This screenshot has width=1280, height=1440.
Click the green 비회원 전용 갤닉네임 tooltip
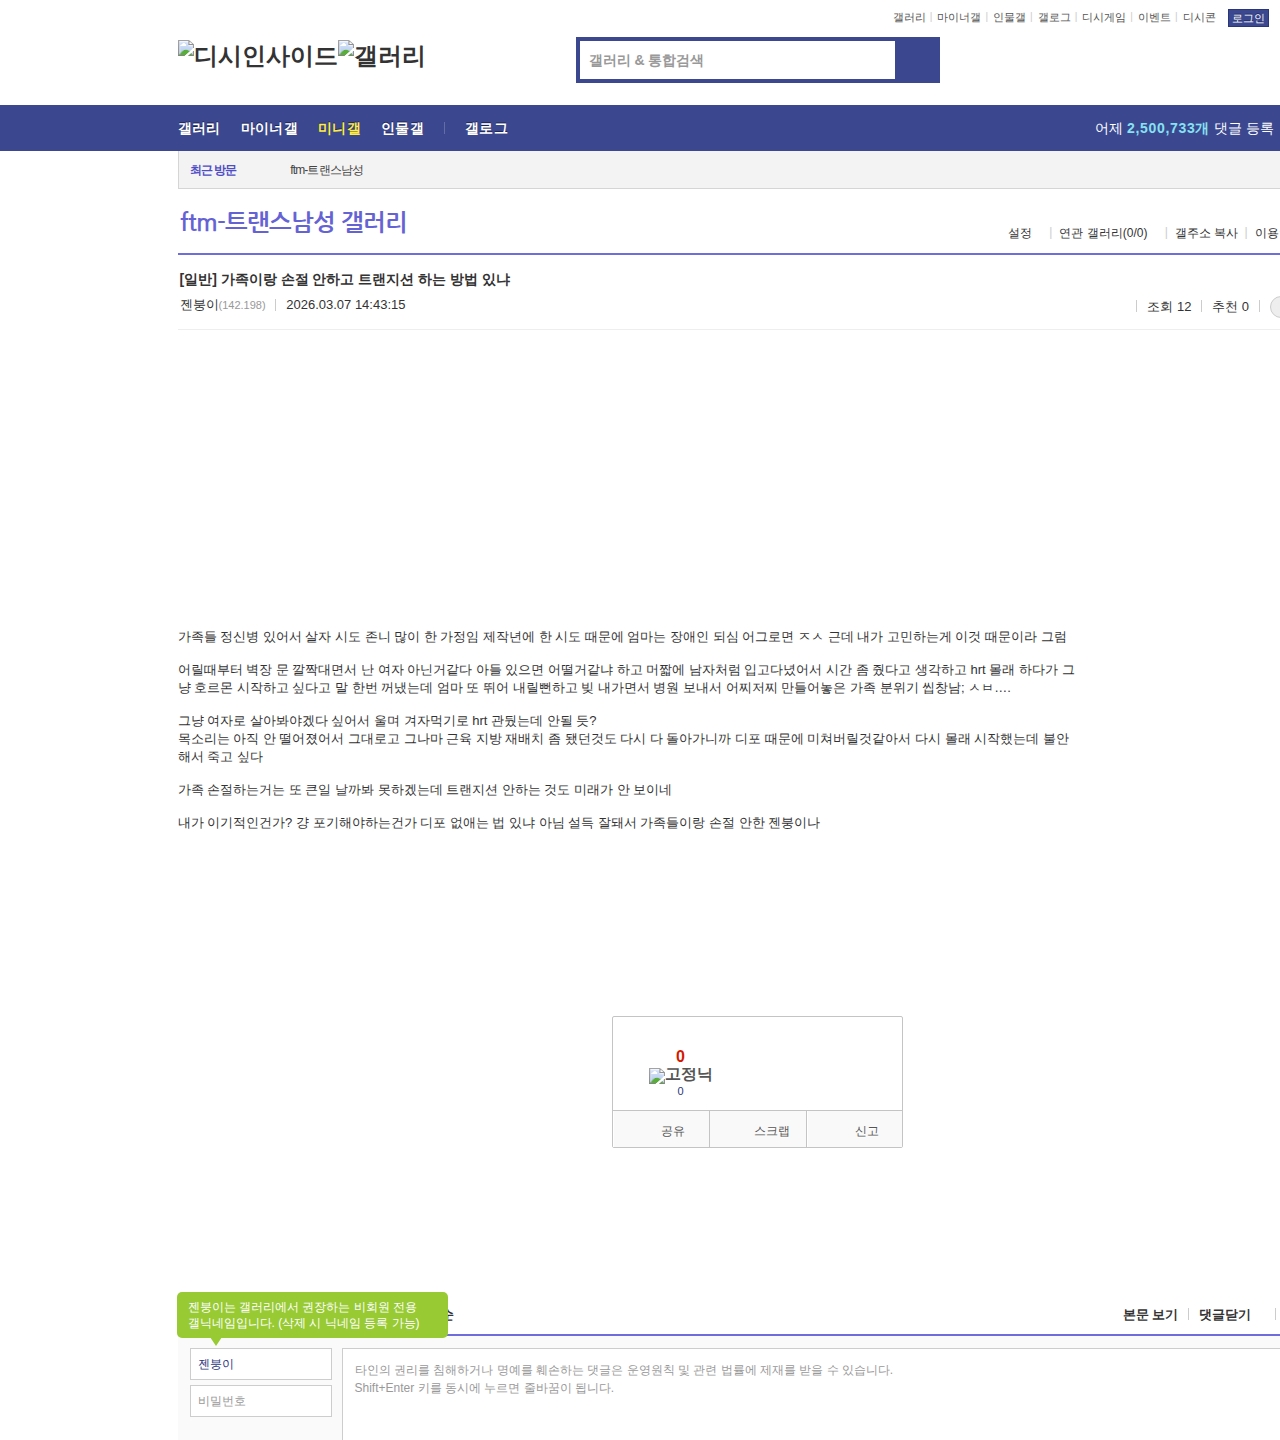pyautogui.click(x=312, y=1315)
